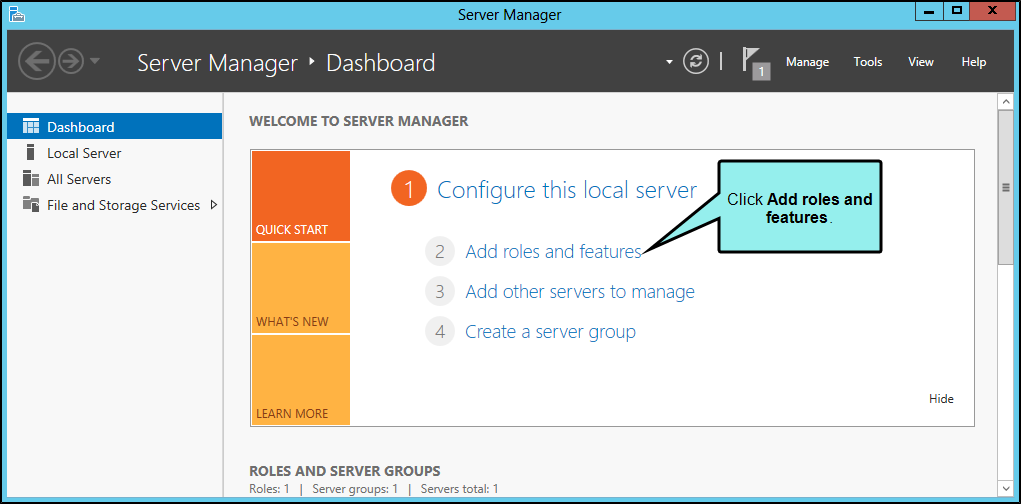
Task: Open the navigation history dropdown arrow
Action: (95, 61)
